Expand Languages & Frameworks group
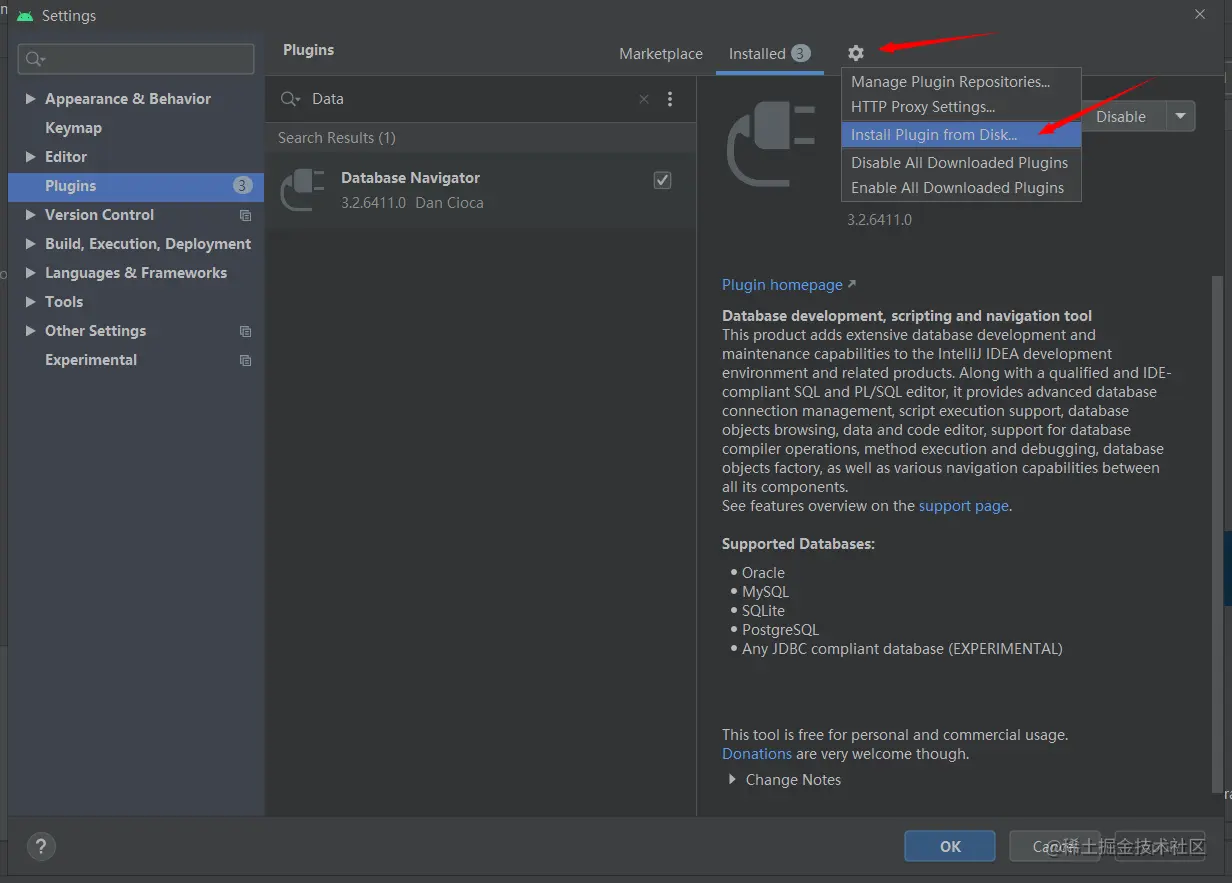Viewport: 1232px width, 883px height. point(31,273)
